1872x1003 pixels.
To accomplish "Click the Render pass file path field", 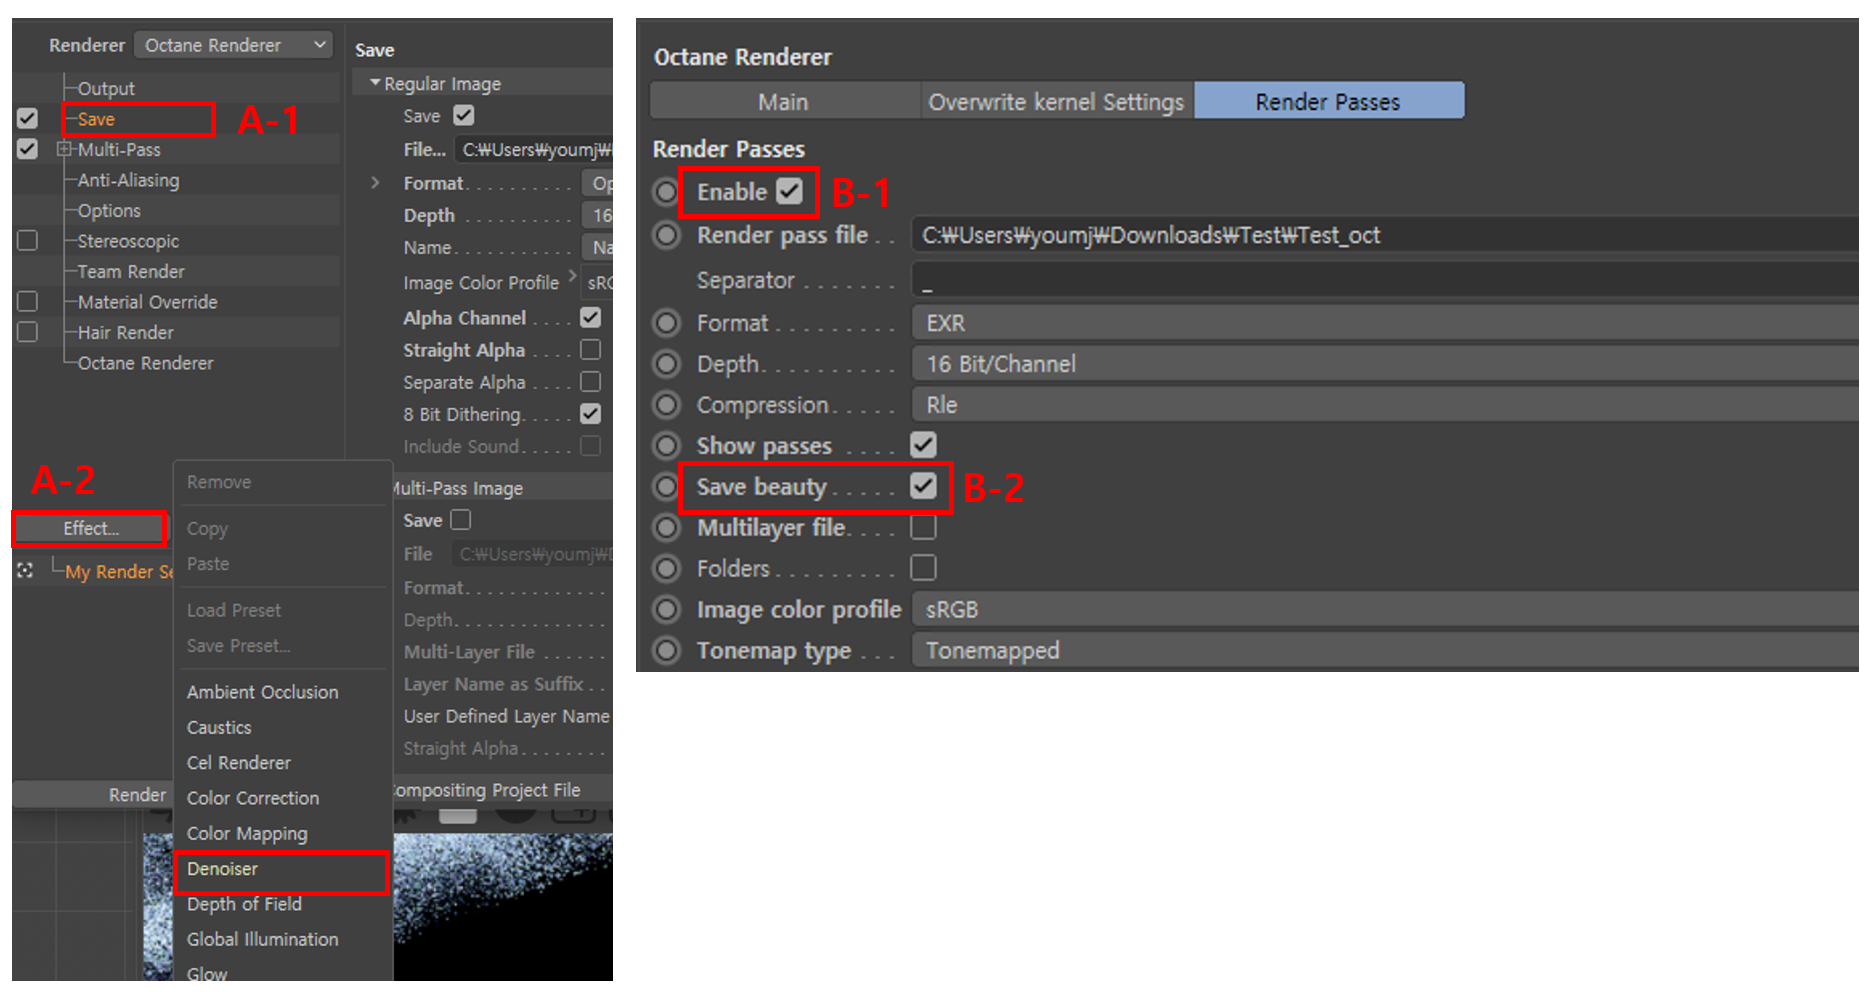I will click(x=1385, y=236).
